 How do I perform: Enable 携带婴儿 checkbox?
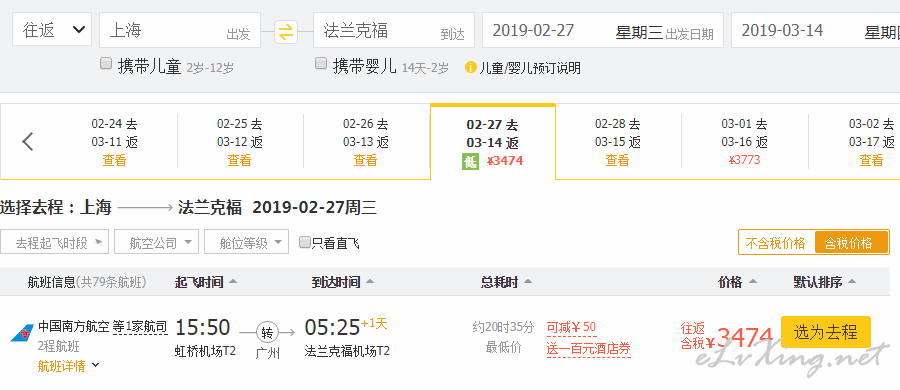(x=321, y=64)
